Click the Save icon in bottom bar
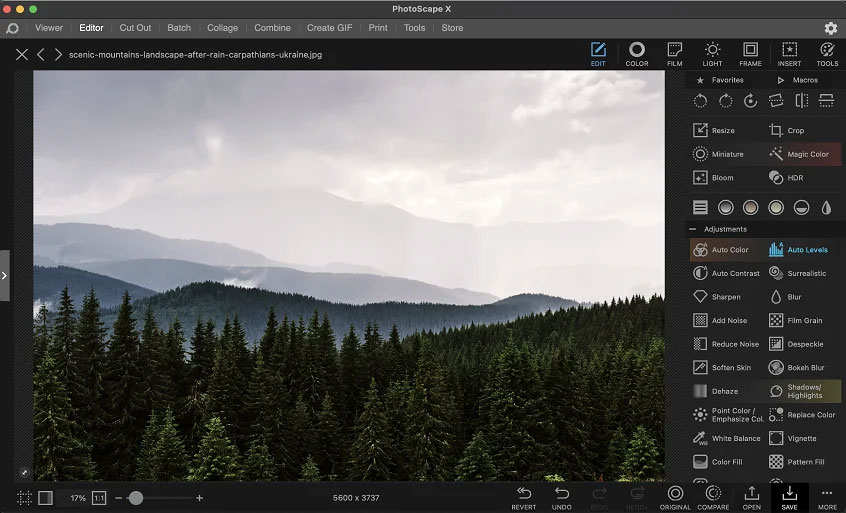The image size is (846, 513). tap(789, 497)
